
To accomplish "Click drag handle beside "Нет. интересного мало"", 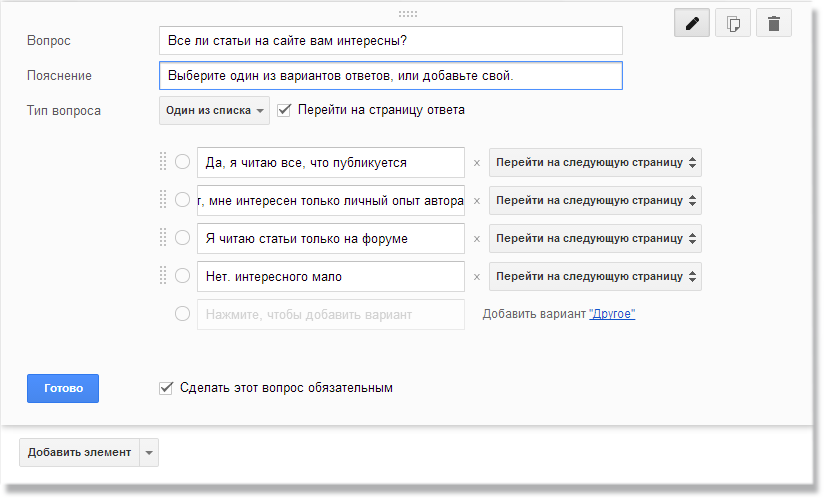I will click(x=163, y=276).
